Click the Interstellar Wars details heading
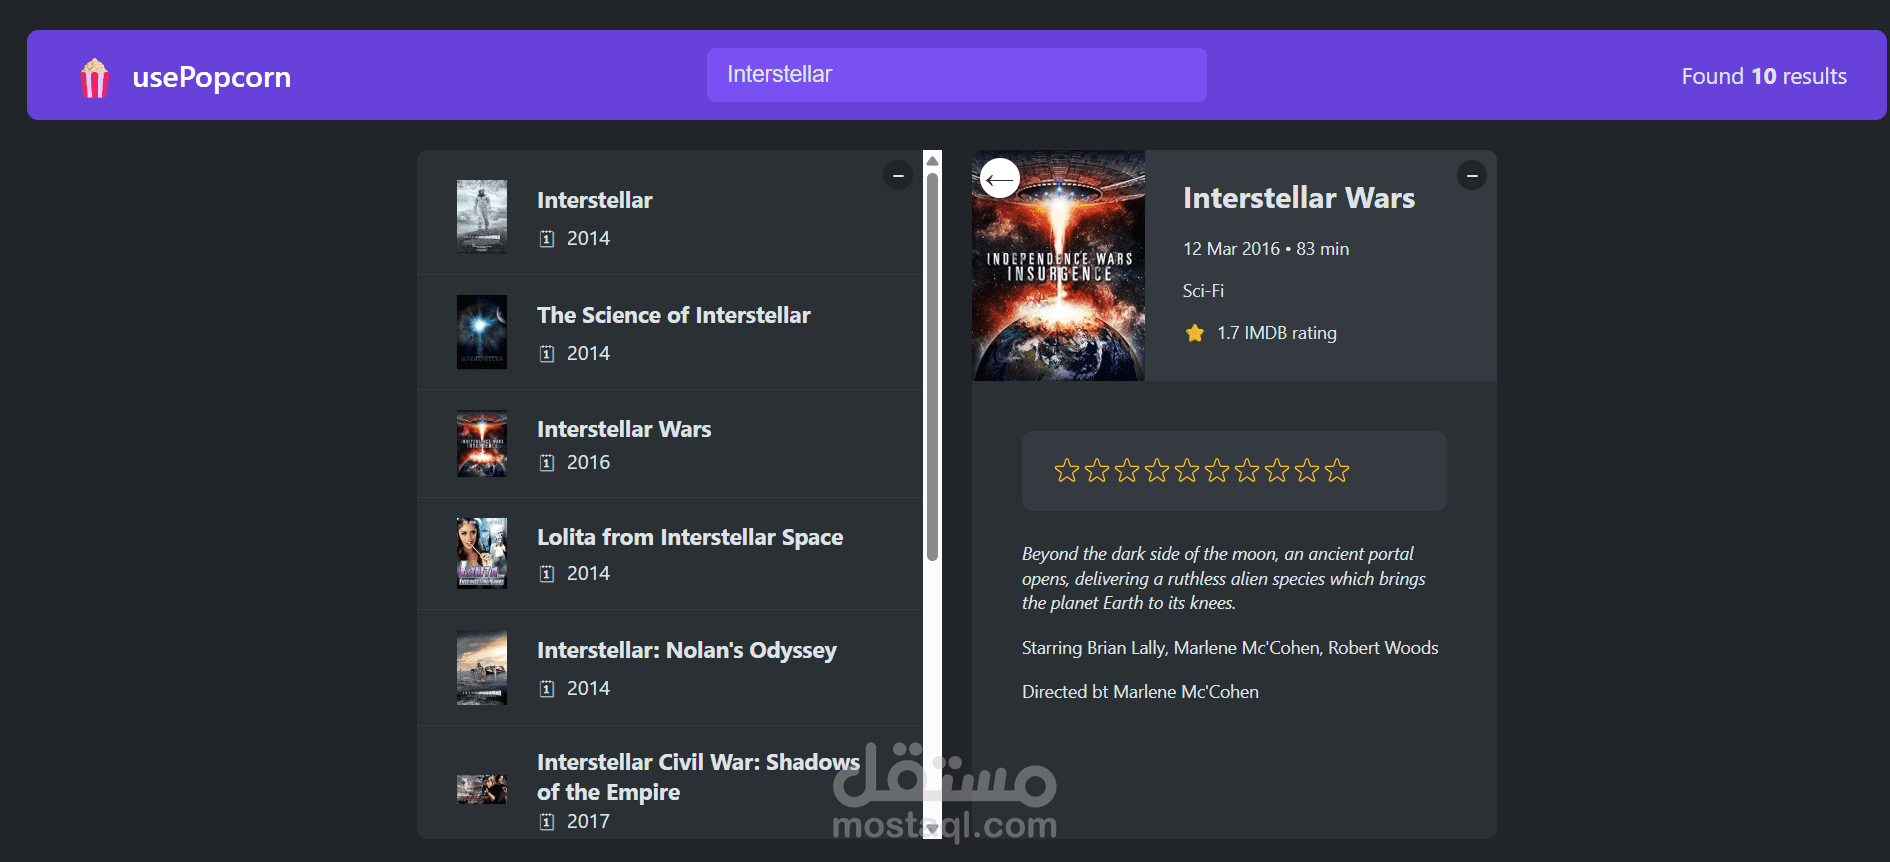Screen dimensions: 1890x862 1298,198
